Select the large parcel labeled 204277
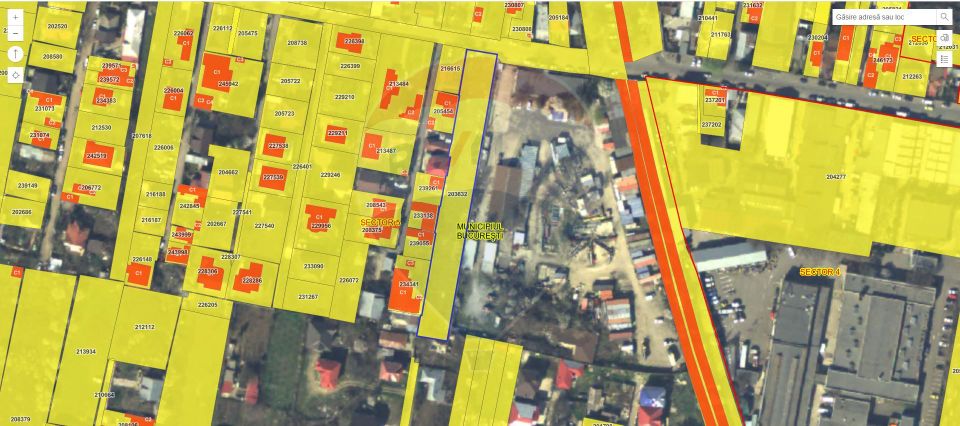 pos(836,177)
